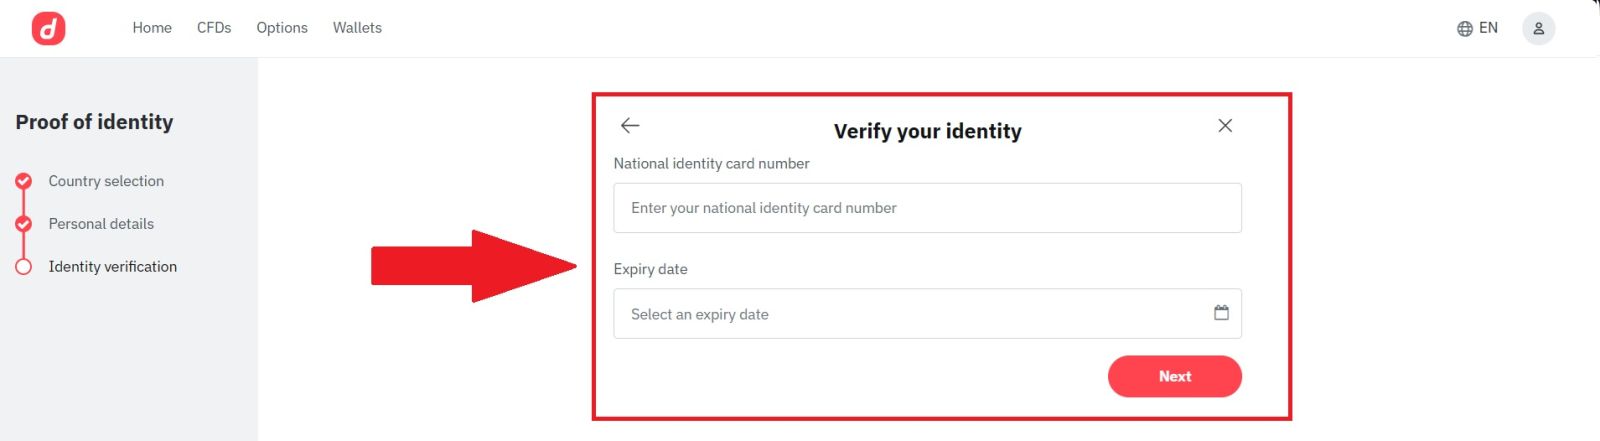Click the Personal details checkmark icon
Screen dimensions: 1600x441
pyautogui.click(x=24, y=224)
